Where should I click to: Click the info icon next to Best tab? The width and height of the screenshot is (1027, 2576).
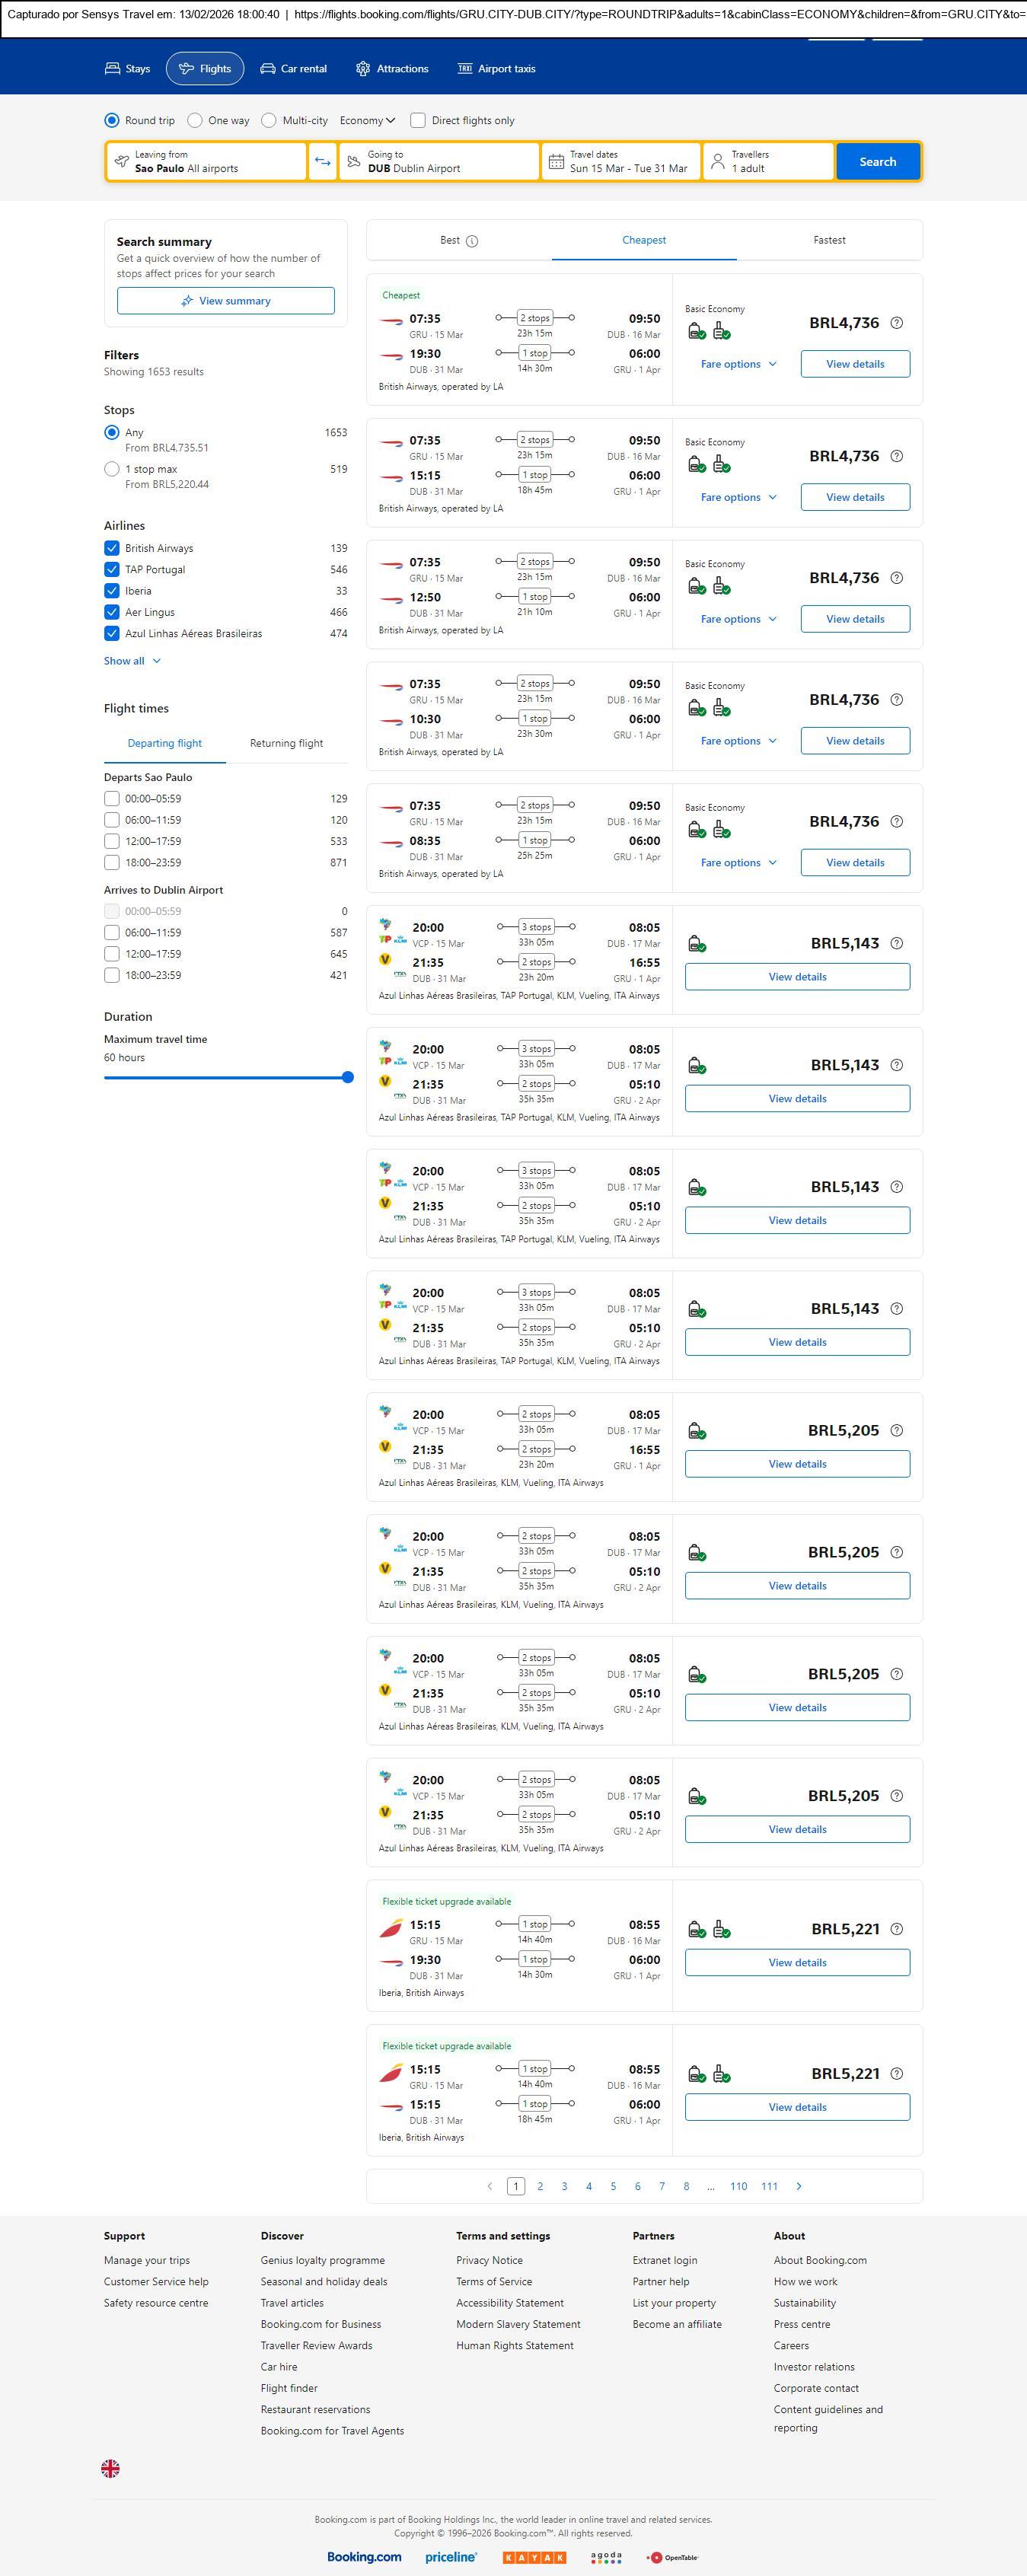(472, 241)
